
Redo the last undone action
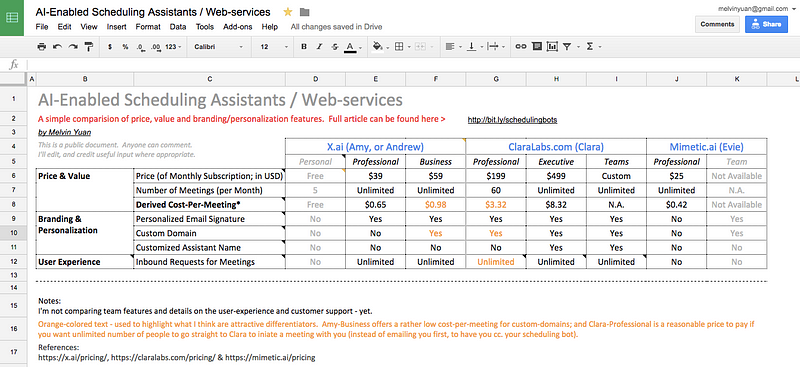click(73, 46)
